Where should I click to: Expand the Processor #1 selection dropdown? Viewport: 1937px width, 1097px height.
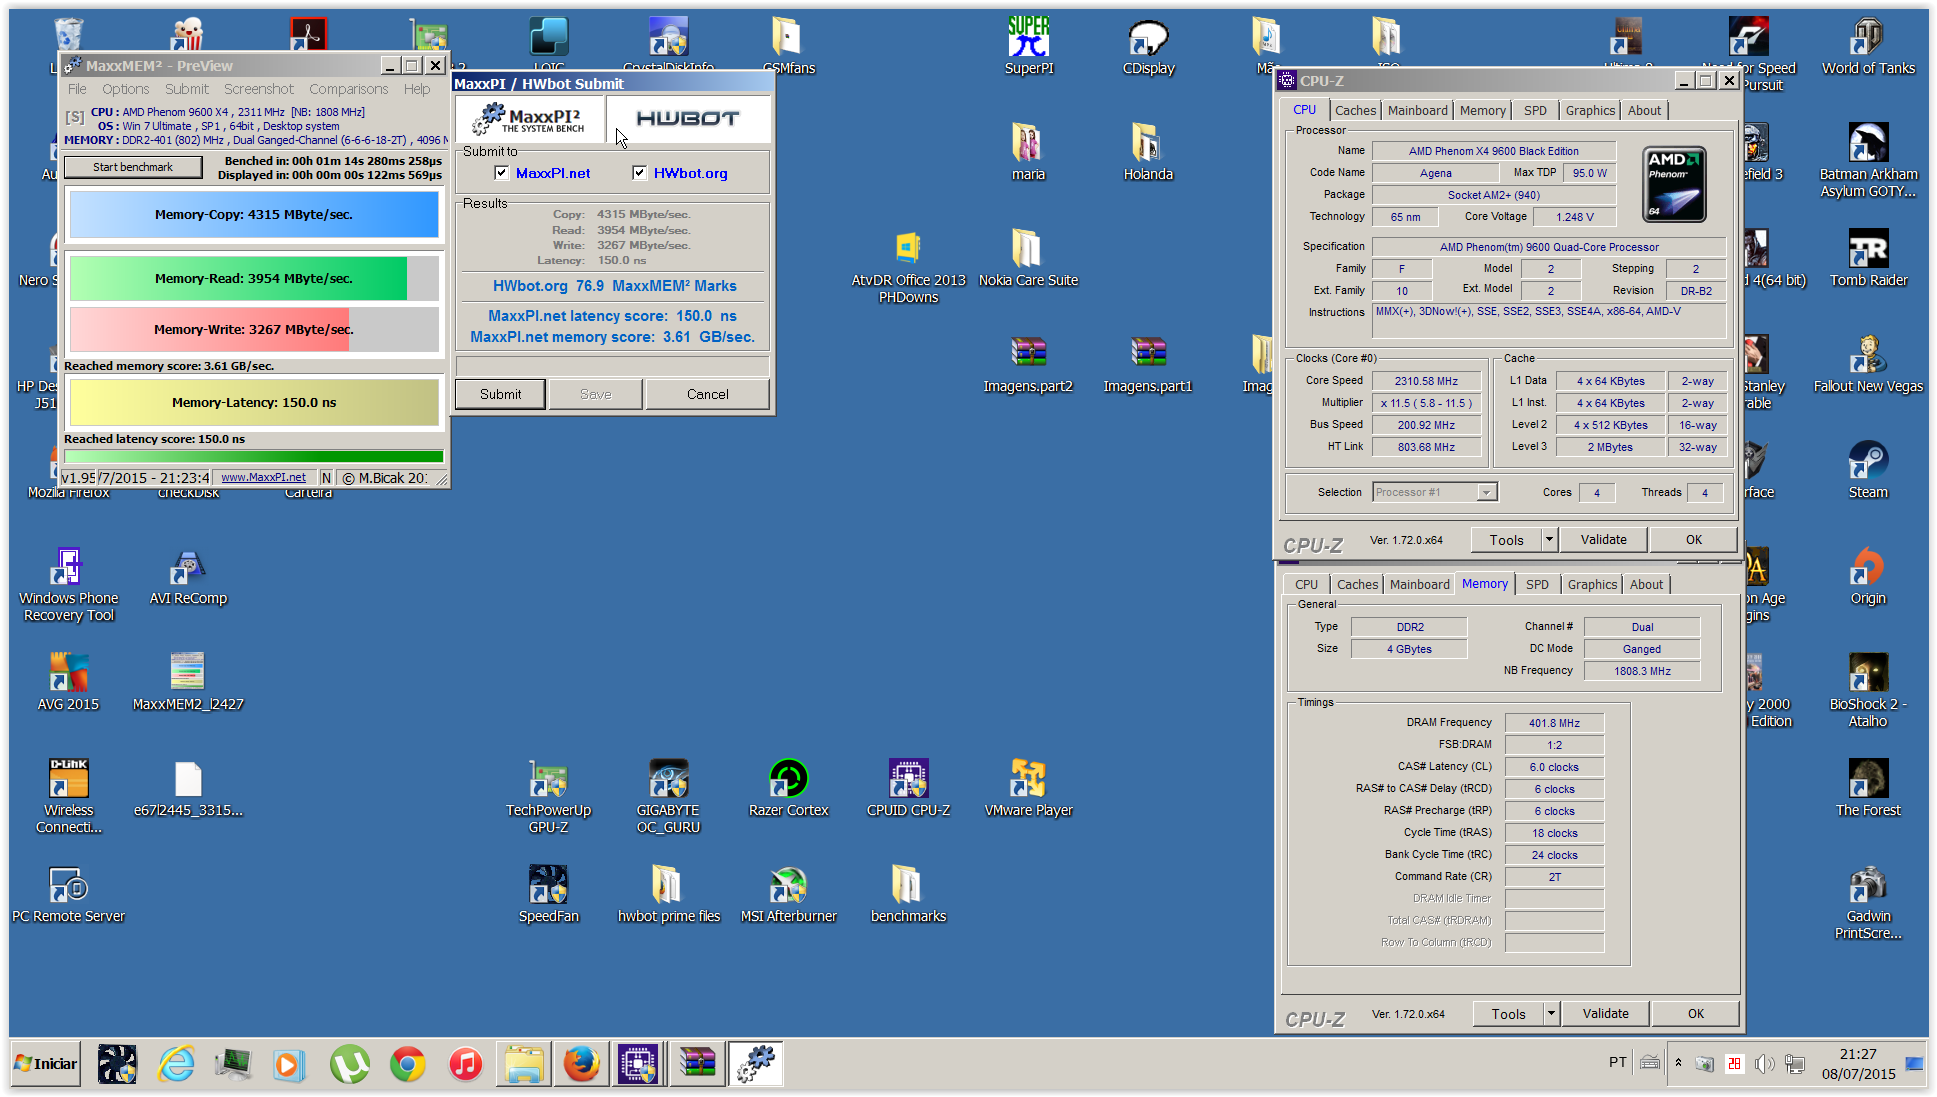pos(1487,492)
